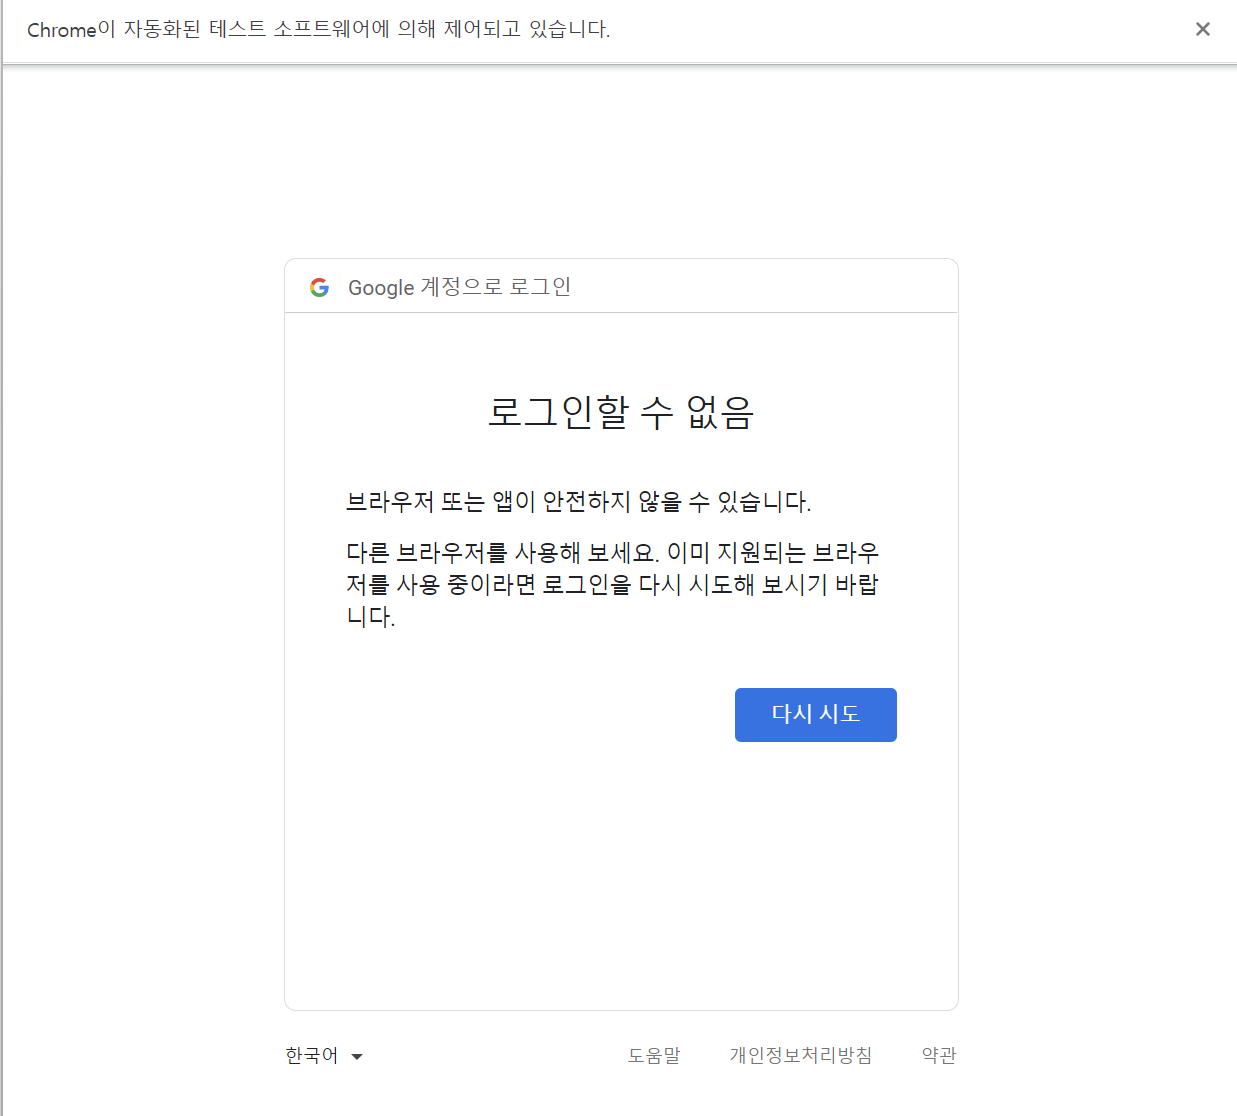
Task: Click the automated test software notice text
Action: 318,29
